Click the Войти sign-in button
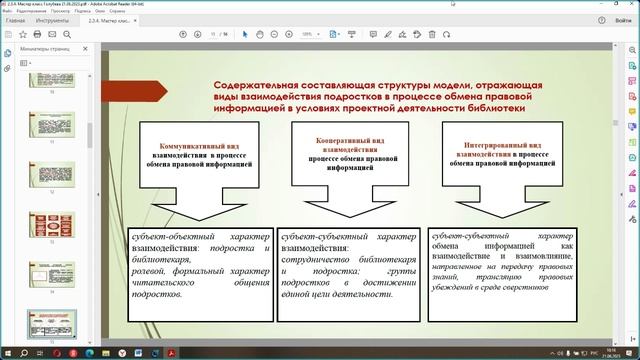The width and height of the screenshot is (640, 360). 623,20
